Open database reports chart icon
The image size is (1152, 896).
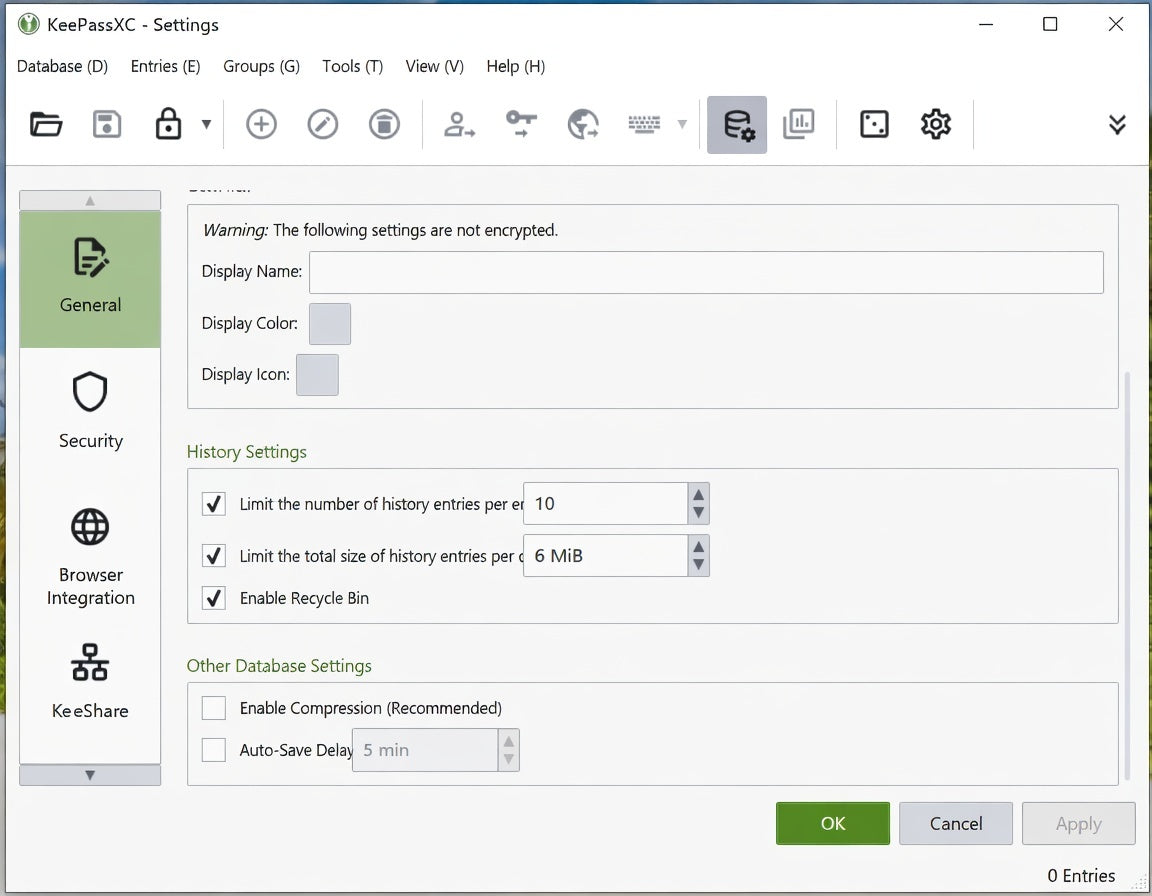pyautogui.click(x=799, y=124)
